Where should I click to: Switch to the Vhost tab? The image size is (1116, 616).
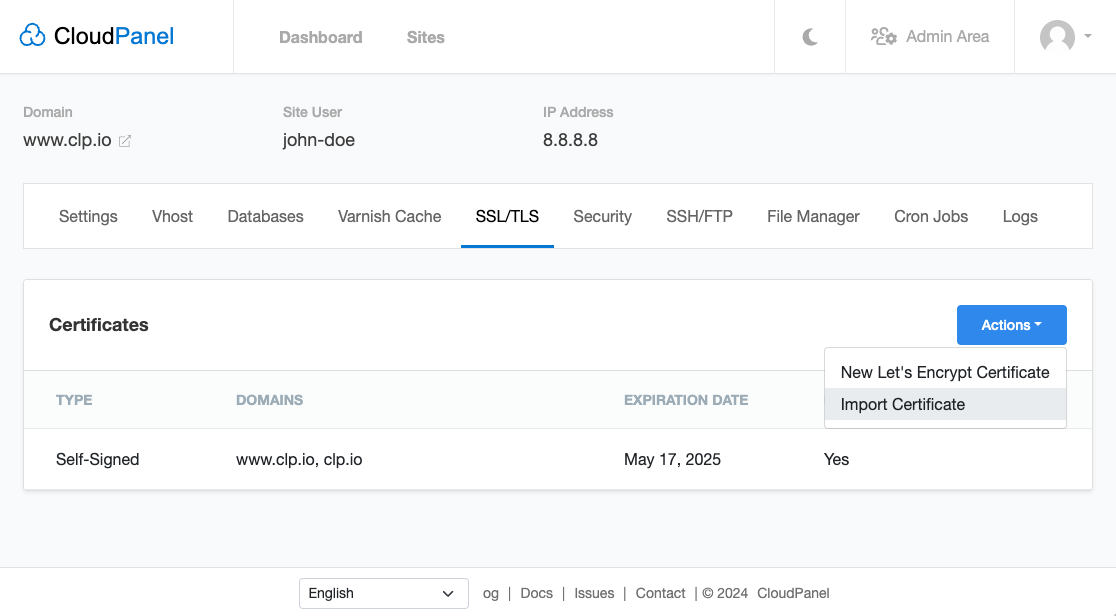172,216
